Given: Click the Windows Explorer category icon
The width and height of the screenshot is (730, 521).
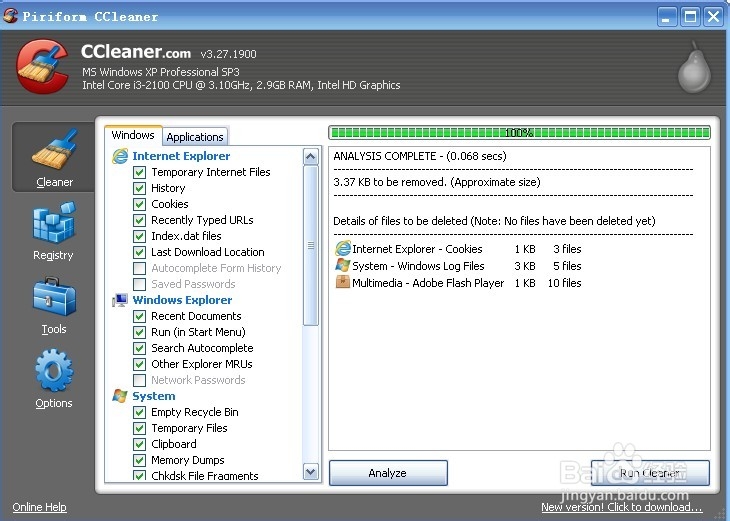Looking at the screenshot, I should (x=120, y=300).
